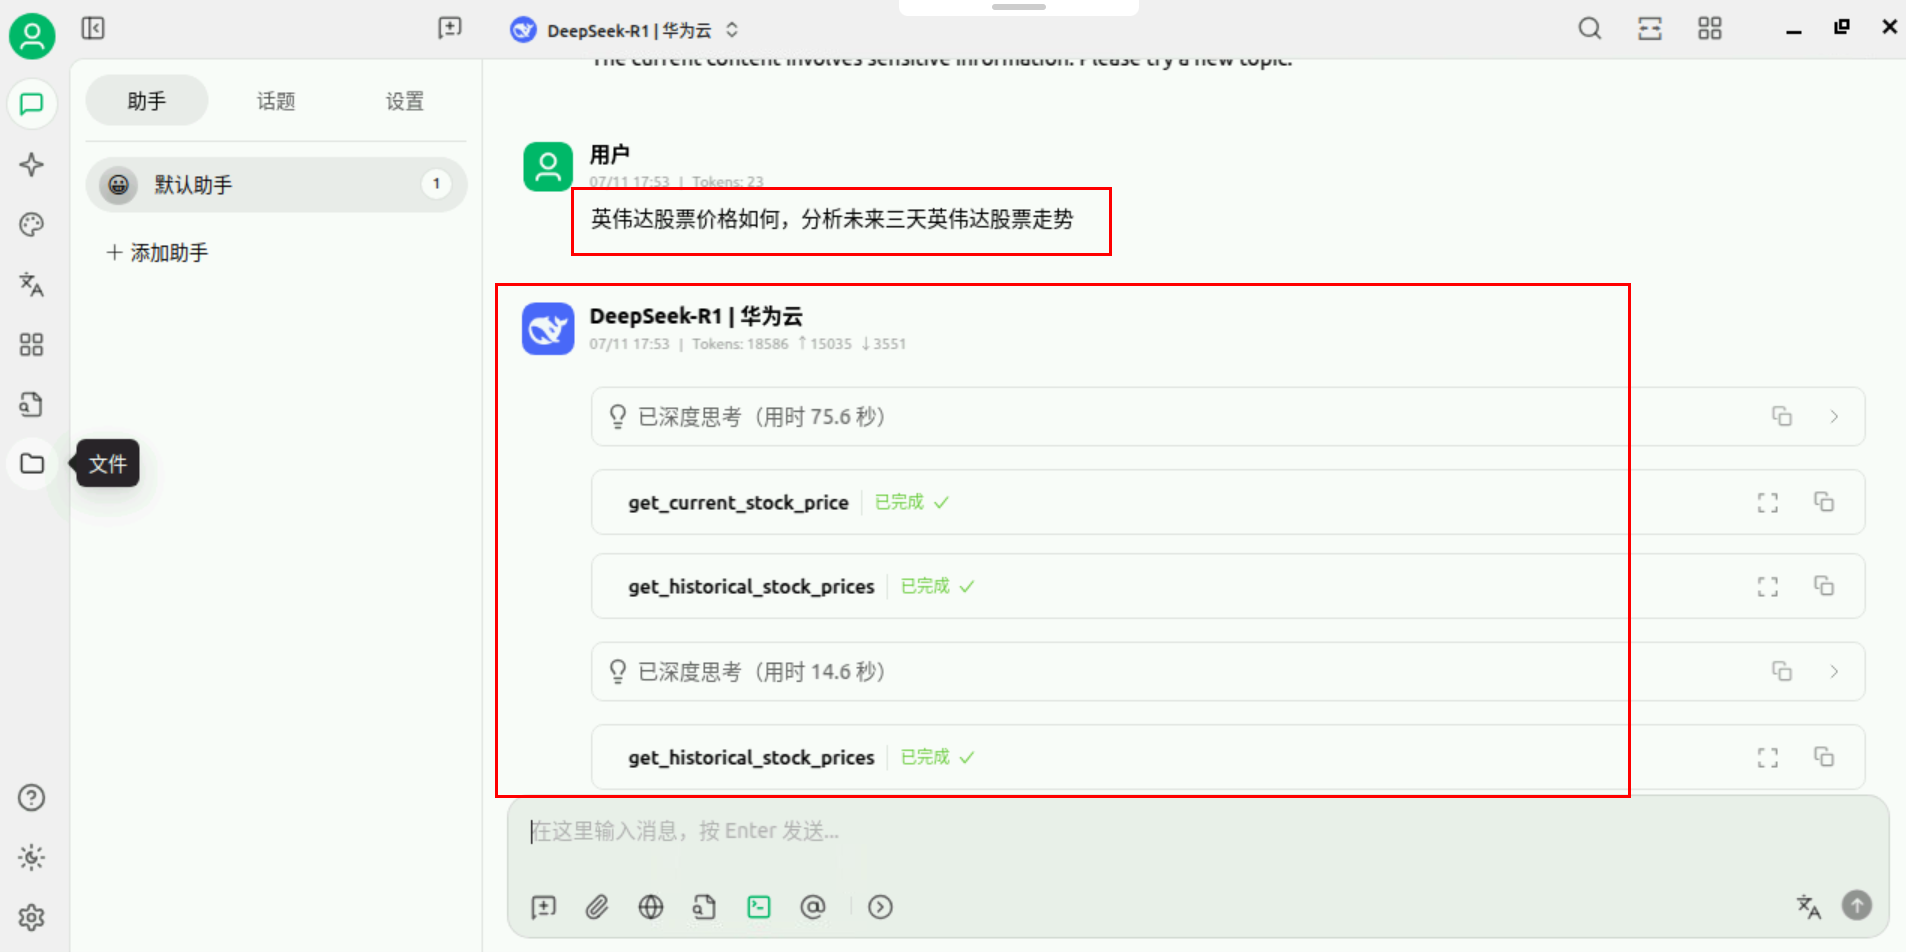Toggle web search globe icon

click(651, 907)
